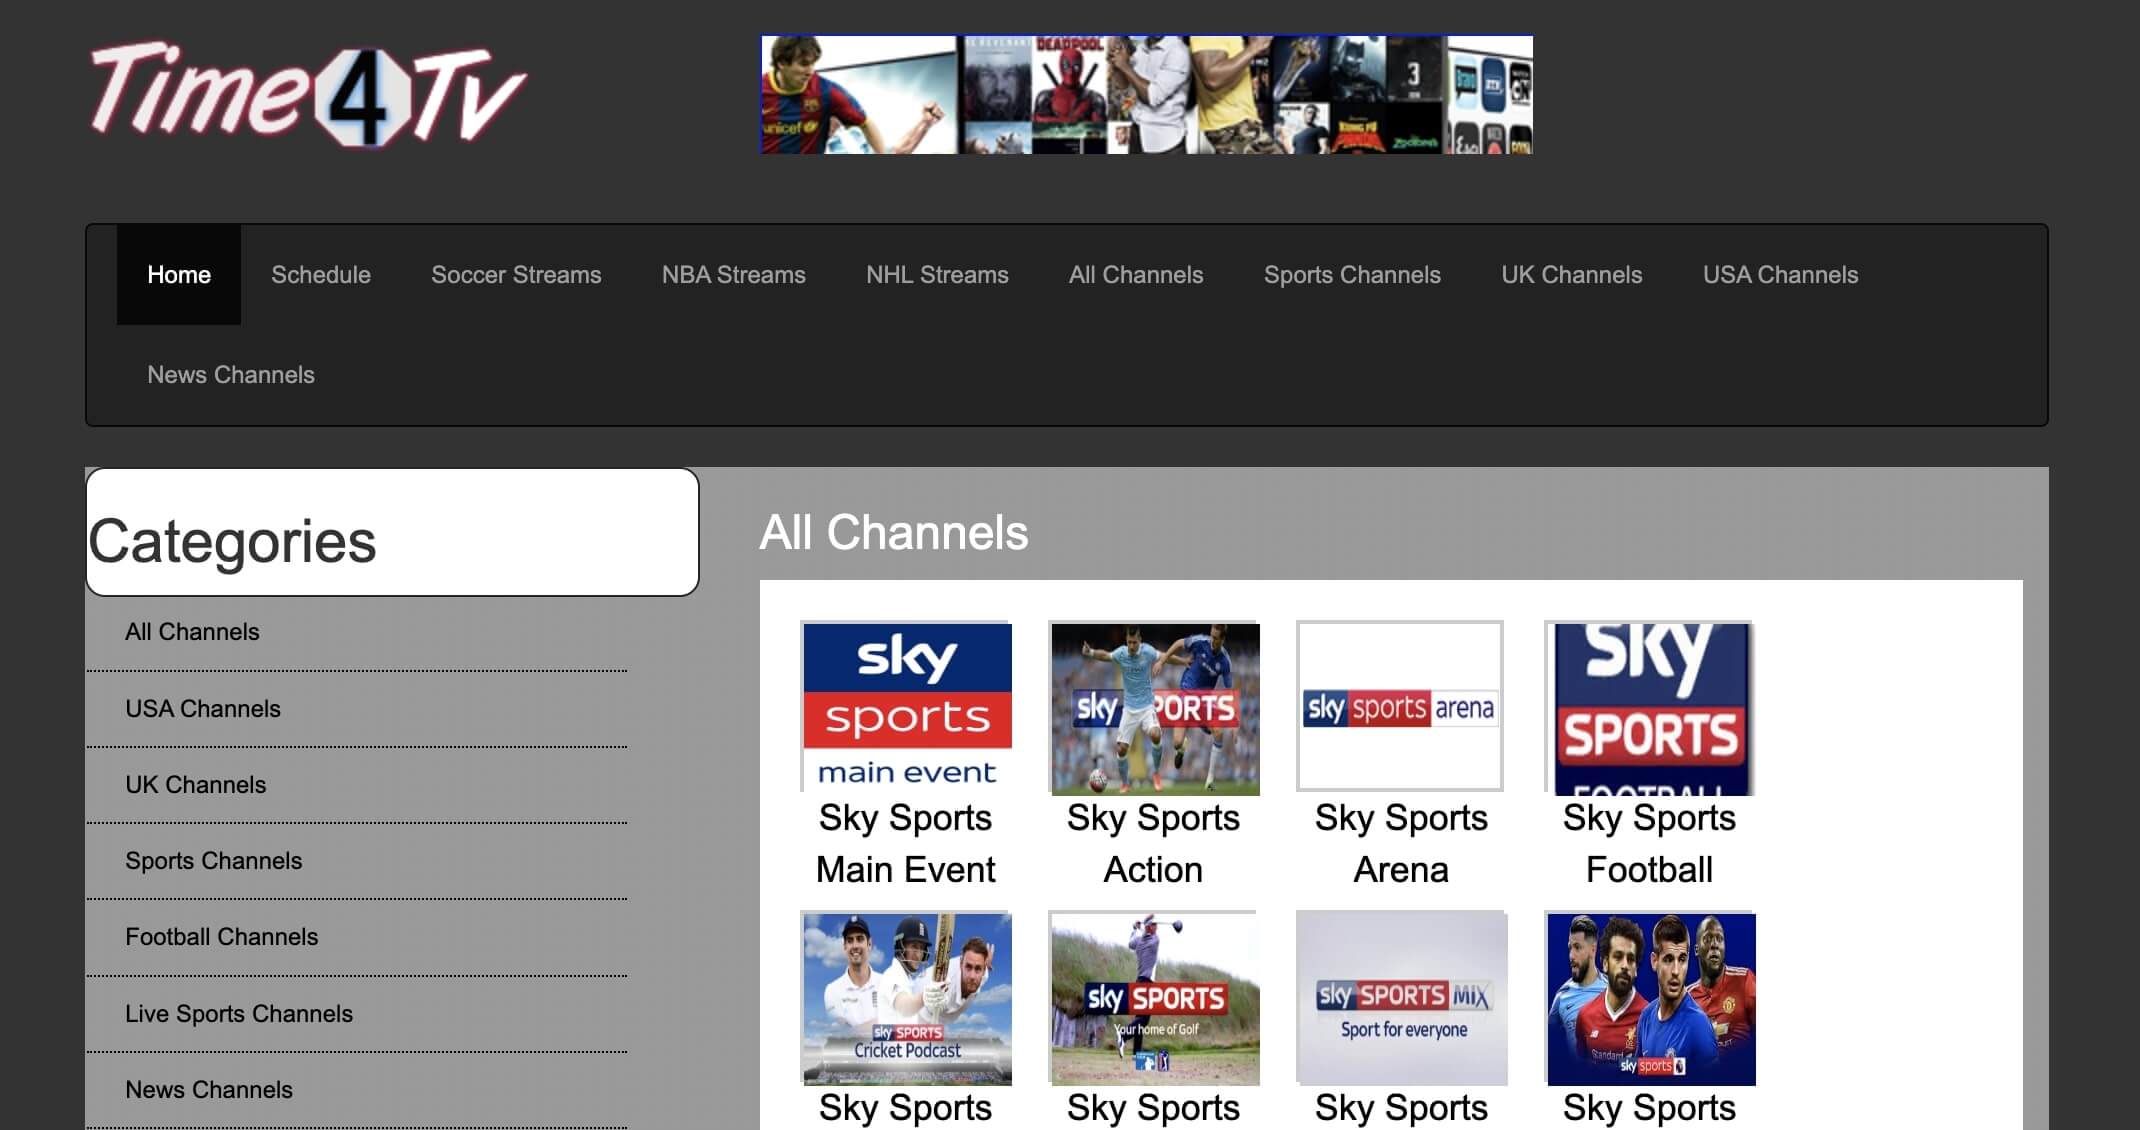Click the Time4Tv logo
2140x1130 pixels.
point(306,94)
